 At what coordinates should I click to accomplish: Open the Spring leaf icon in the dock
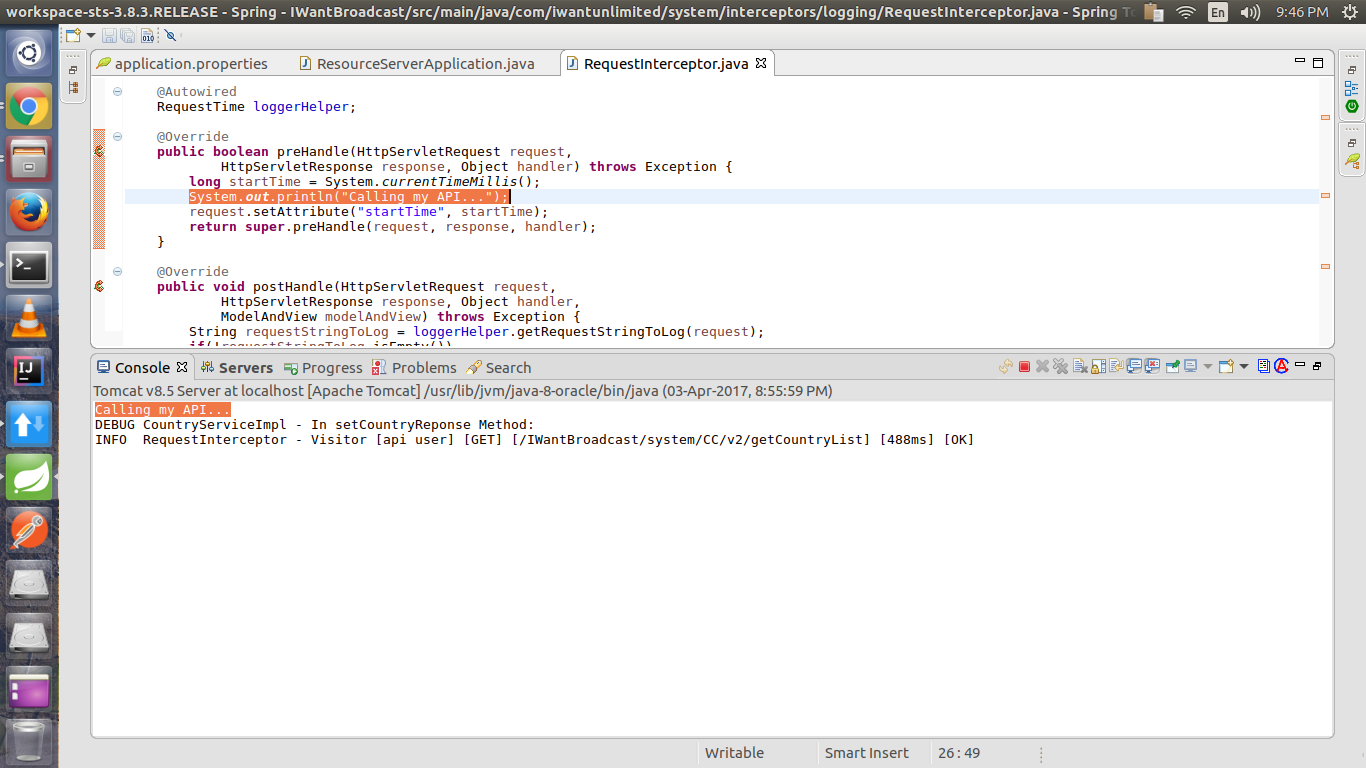[x=29, y=477]
